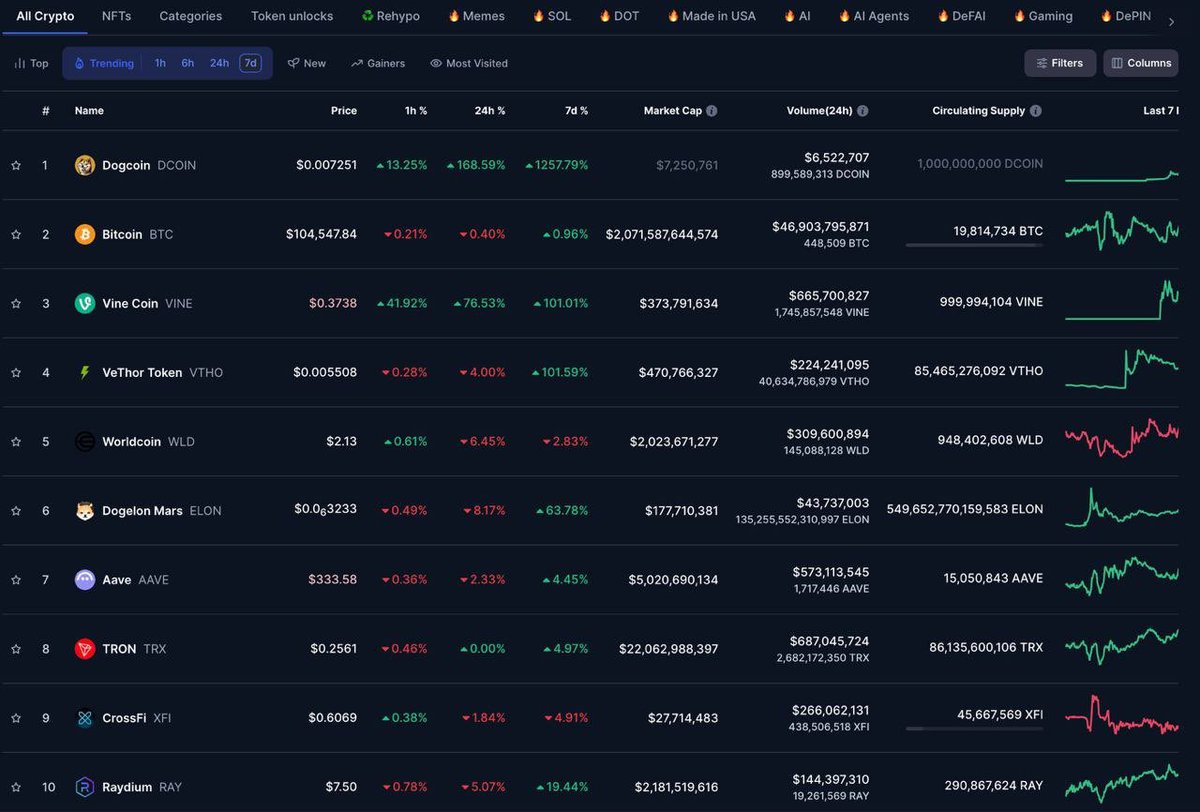The width and height of the screenshot is (1200, 812).
Task: Add Dogcoin to watchlist with star
Action: [x=16, y=165]
